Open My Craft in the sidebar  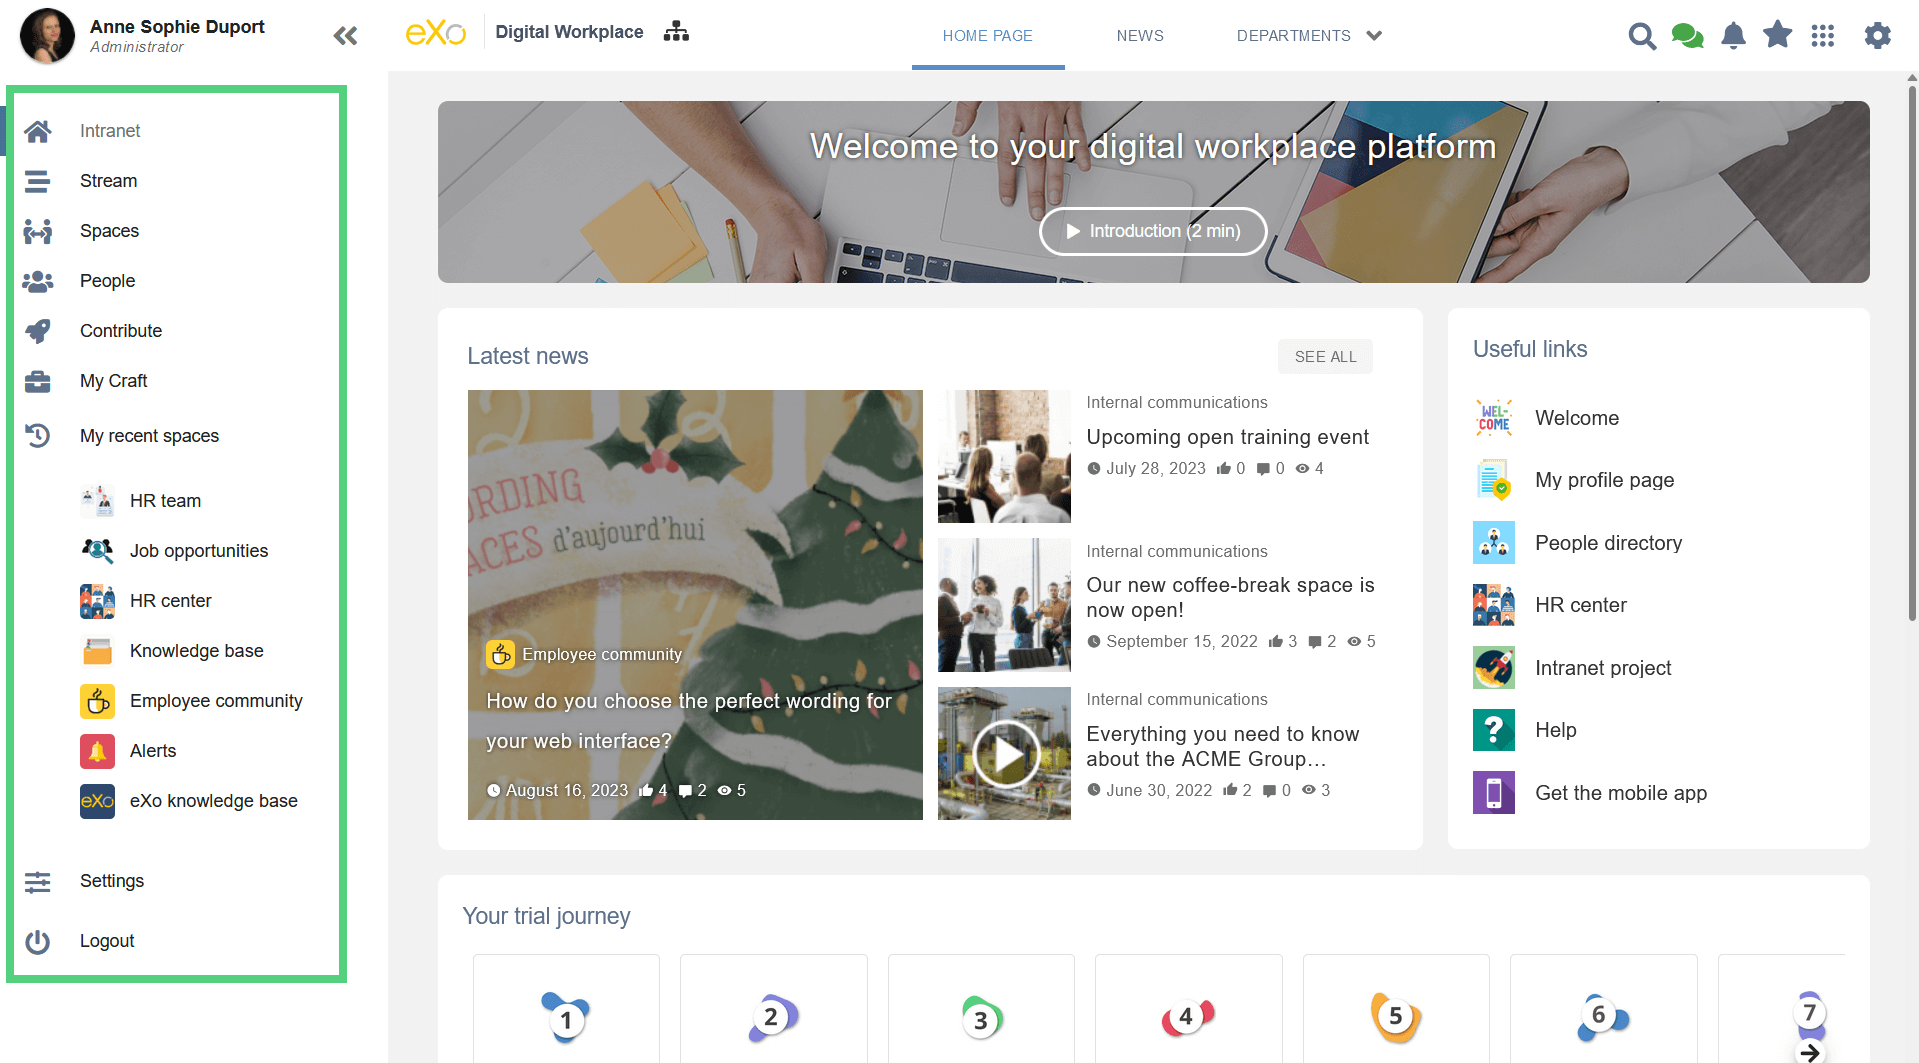click(x=114, y=381)
